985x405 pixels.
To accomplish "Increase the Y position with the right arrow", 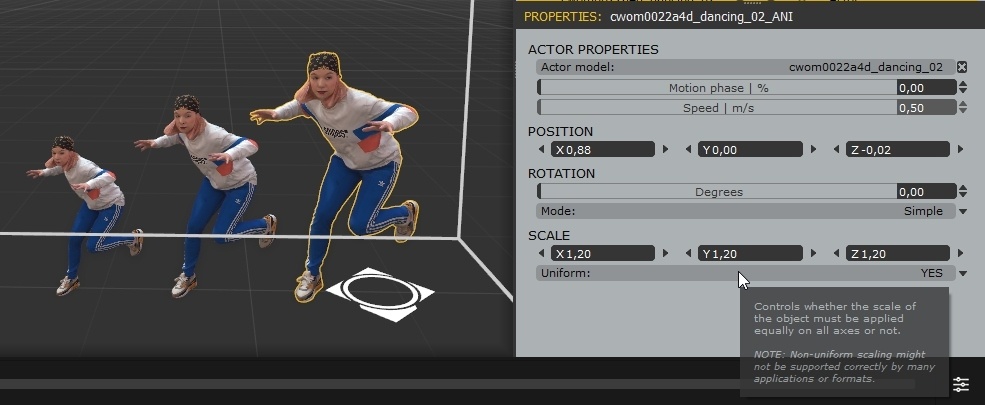I will (814, 149).
